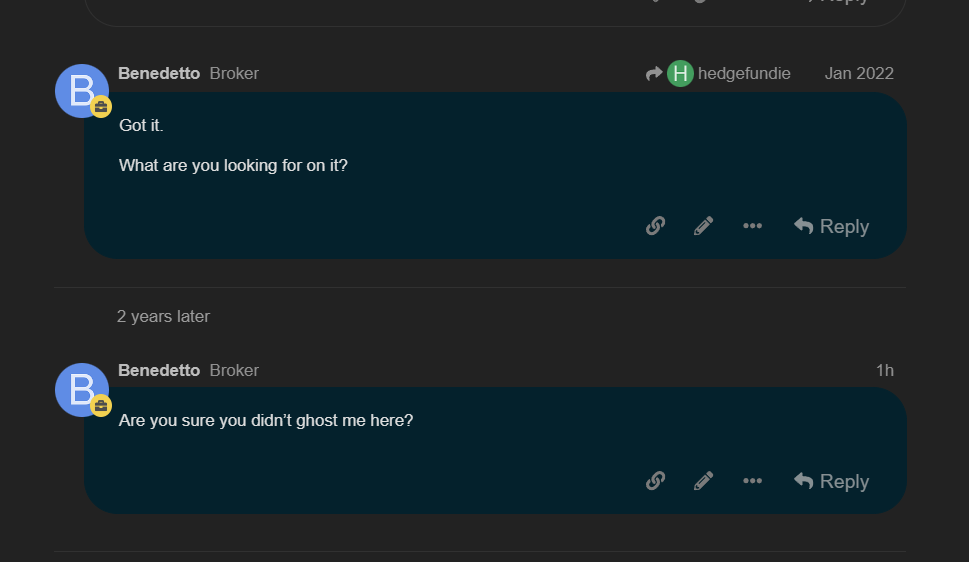Open ellipsis menu on "ghost me here" post
The image size is (969, 562).
tap(752, 480)
